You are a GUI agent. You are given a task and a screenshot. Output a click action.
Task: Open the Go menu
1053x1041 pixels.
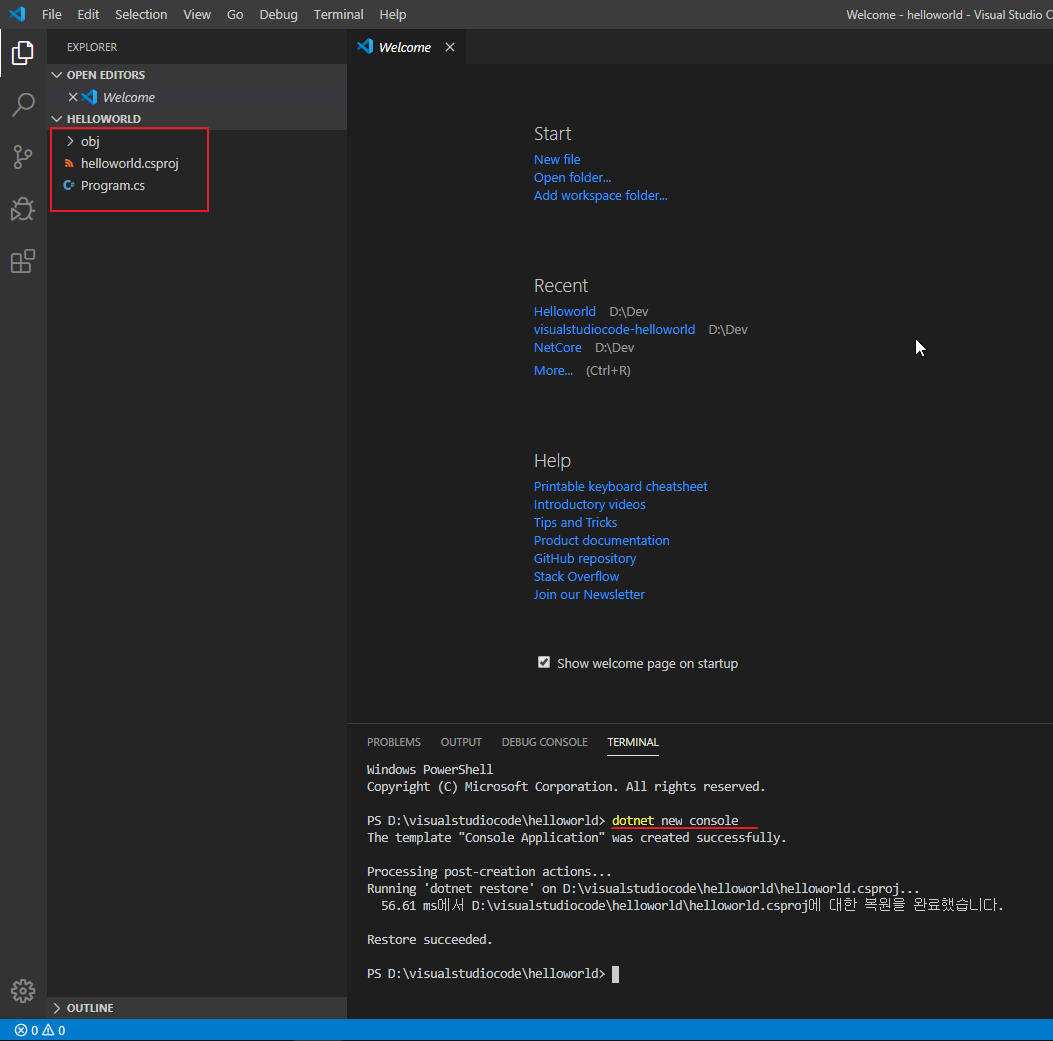coord(235,14)
